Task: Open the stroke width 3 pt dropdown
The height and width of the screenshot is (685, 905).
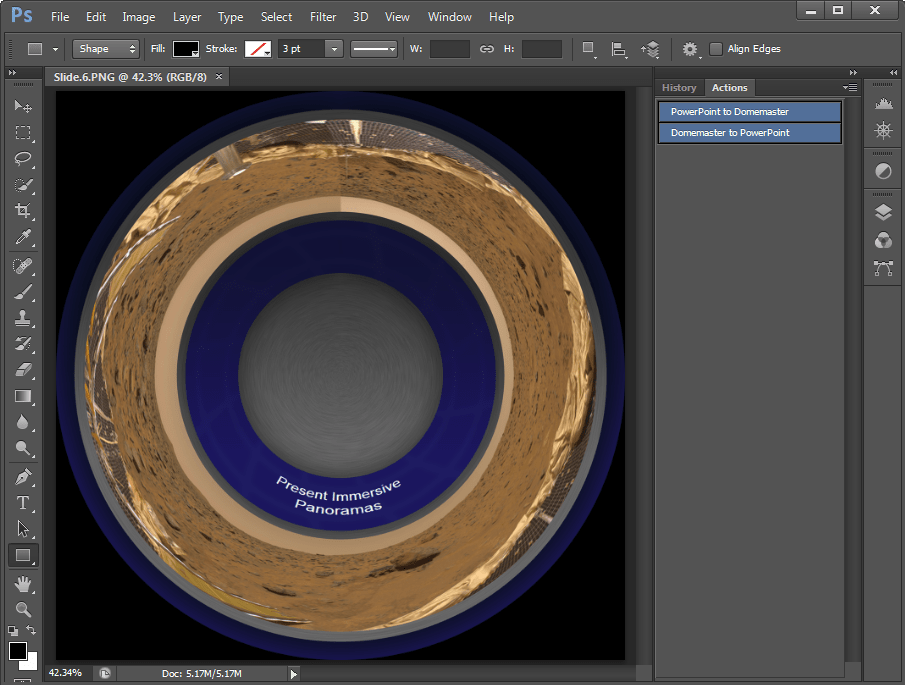Action: tap(334, 49)
